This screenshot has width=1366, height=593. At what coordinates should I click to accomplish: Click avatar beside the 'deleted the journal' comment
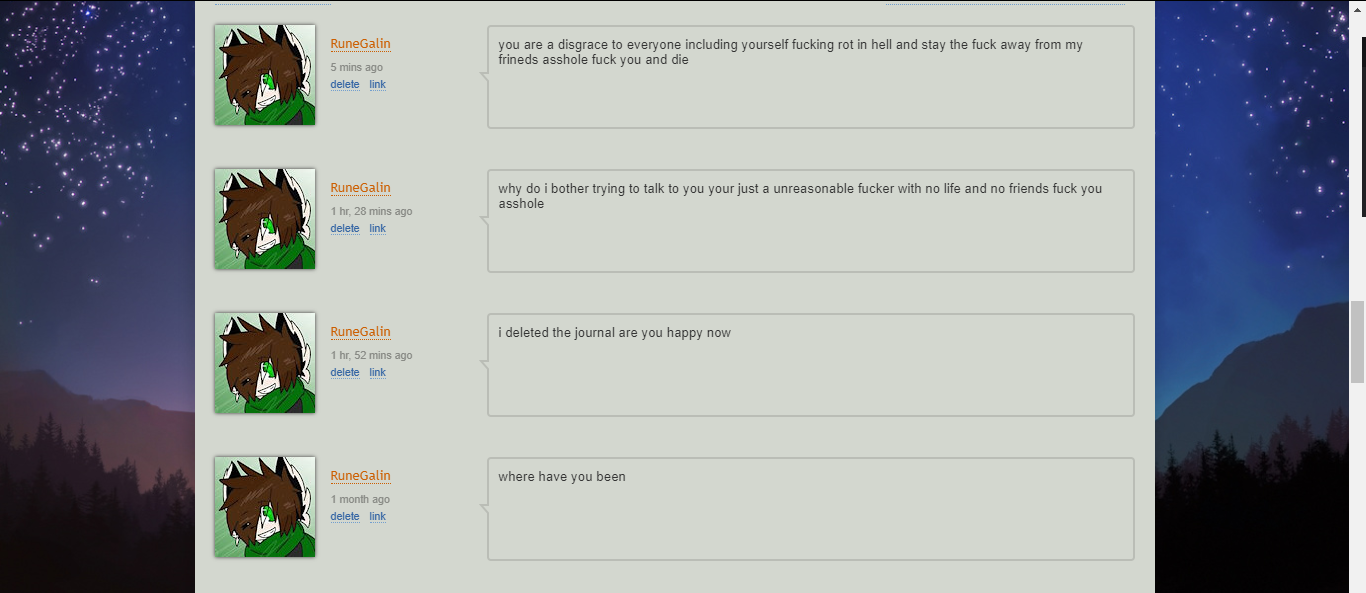265,363
